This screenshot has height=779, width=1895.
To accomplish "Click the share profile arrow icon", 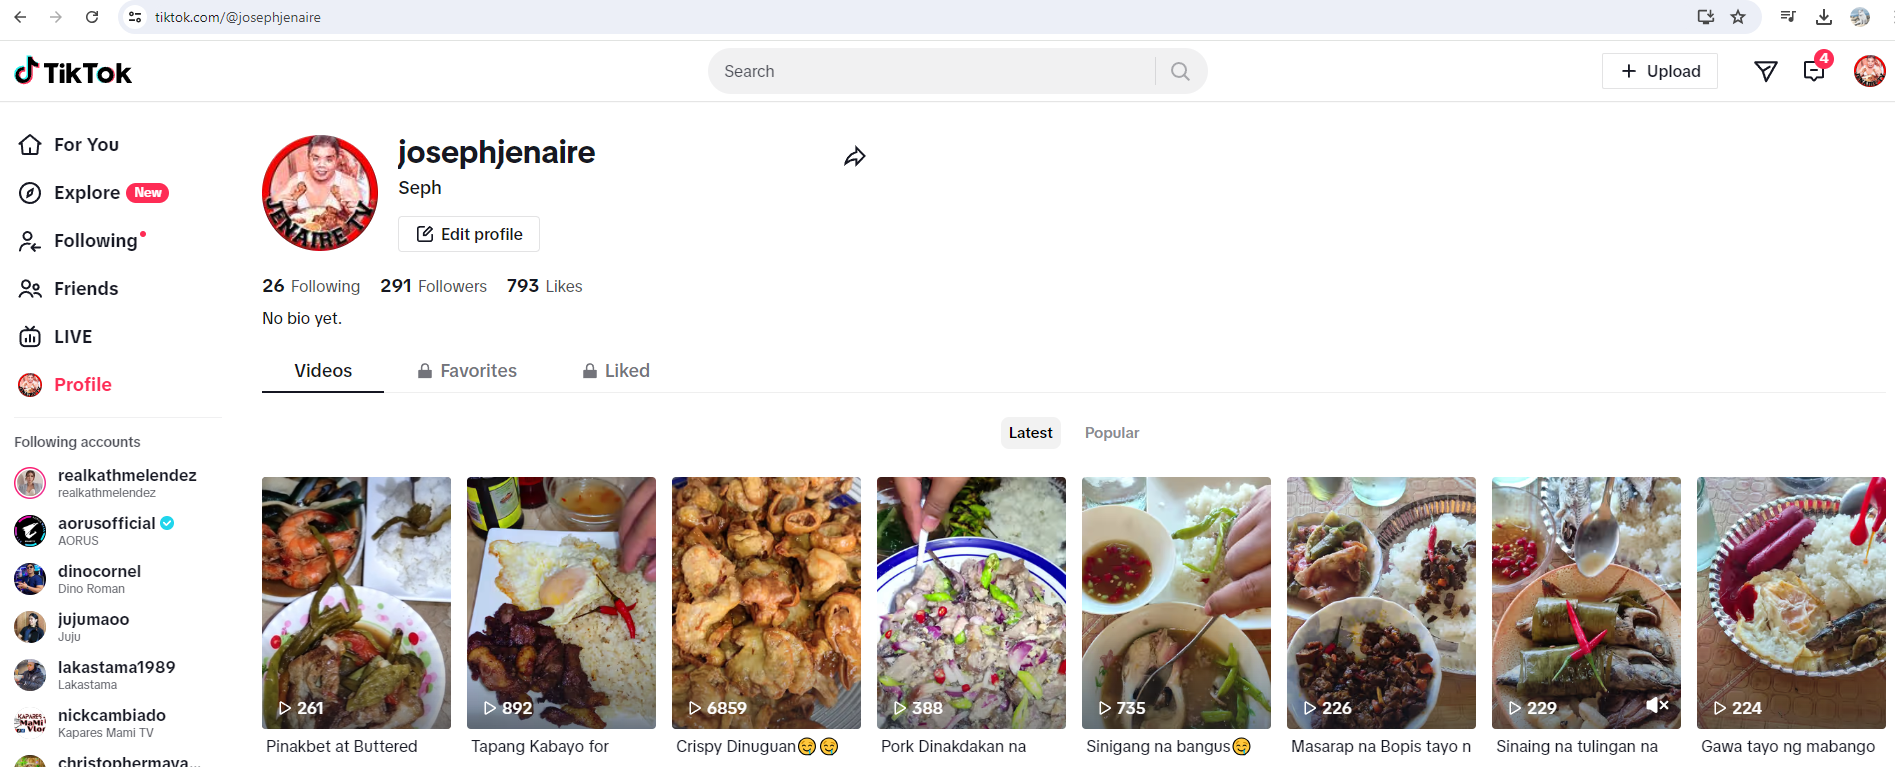I will 854,157.
